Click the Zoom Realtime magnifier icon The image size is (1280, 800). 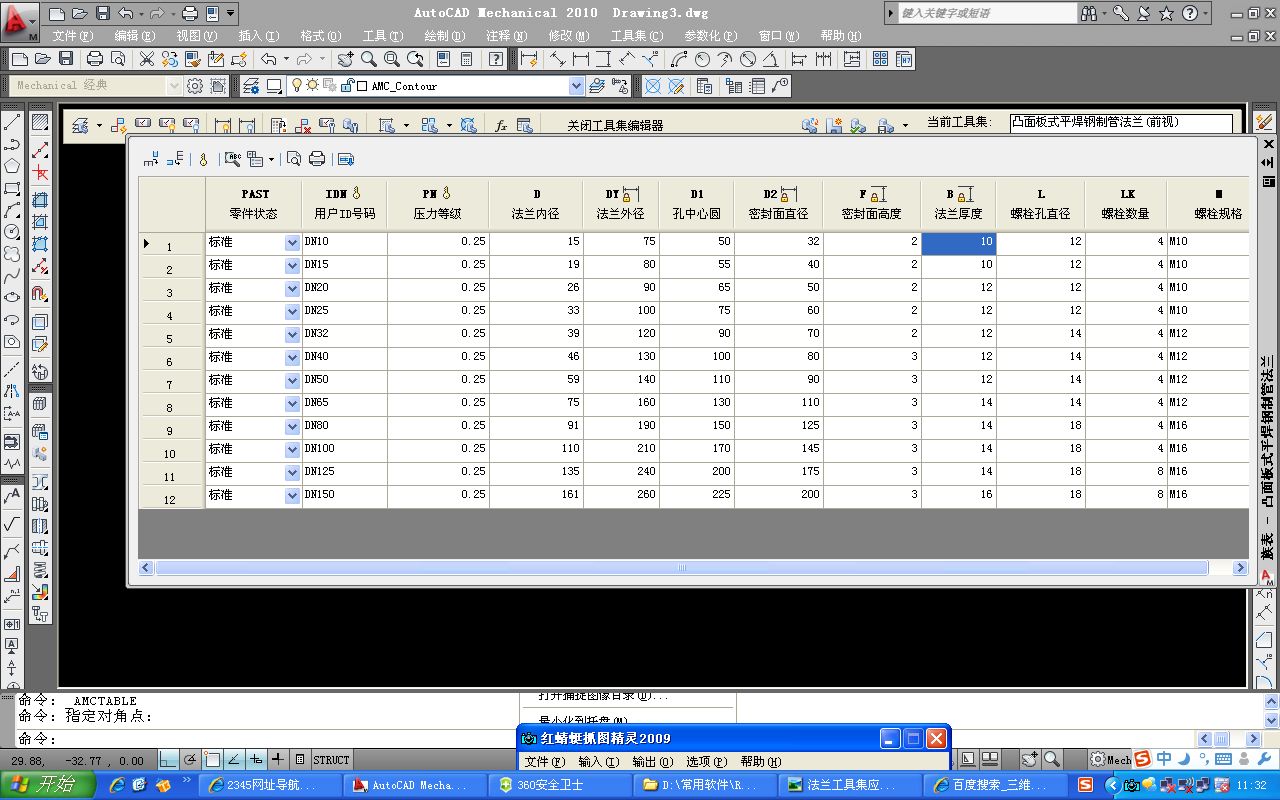(369, 59)
